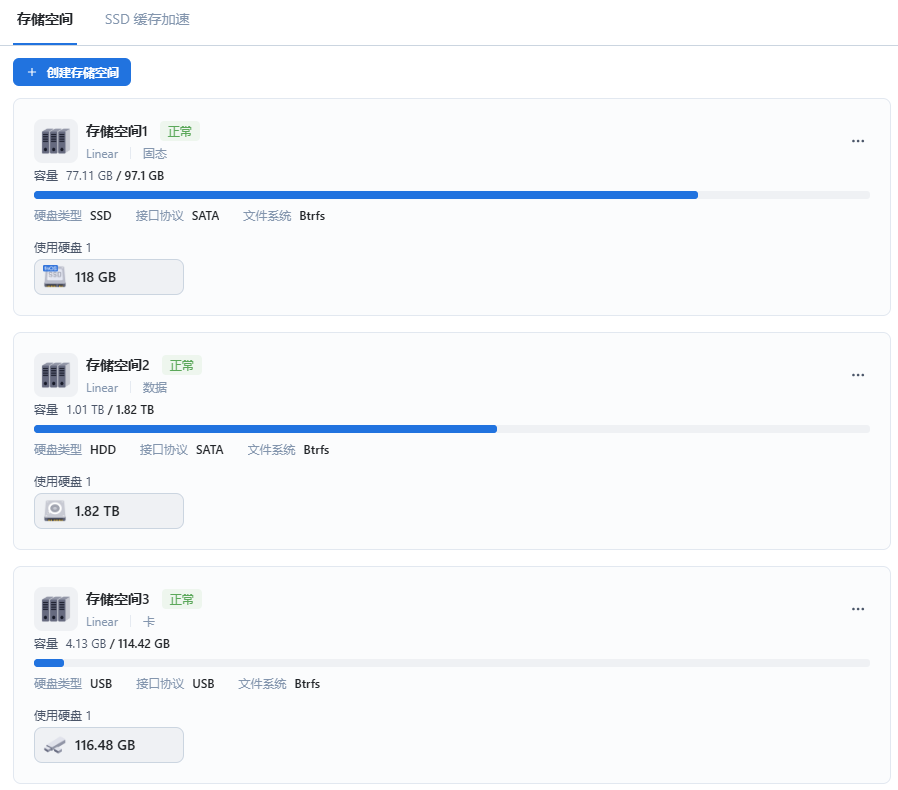Viewport: 898px width, 790px height.
Task: Click the 存储空间3 storage pool icon
Action: [x=56, y=609]
